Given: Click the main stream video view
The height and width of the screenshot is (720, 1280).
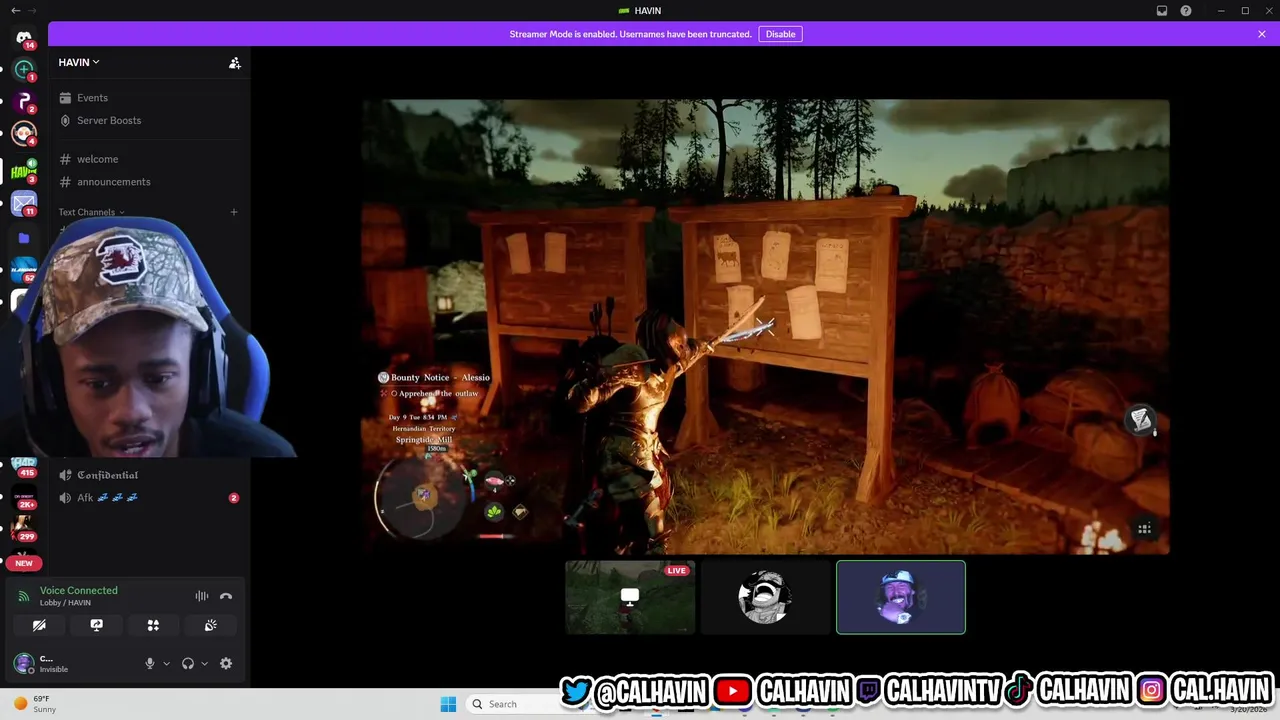Looking at the screenshot, I should 765,326.
